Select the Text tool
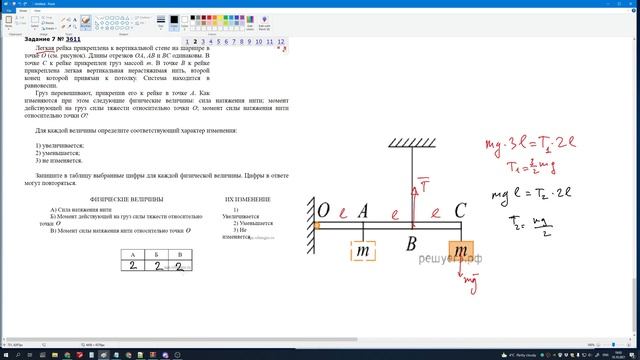 (x=75, y=20)
